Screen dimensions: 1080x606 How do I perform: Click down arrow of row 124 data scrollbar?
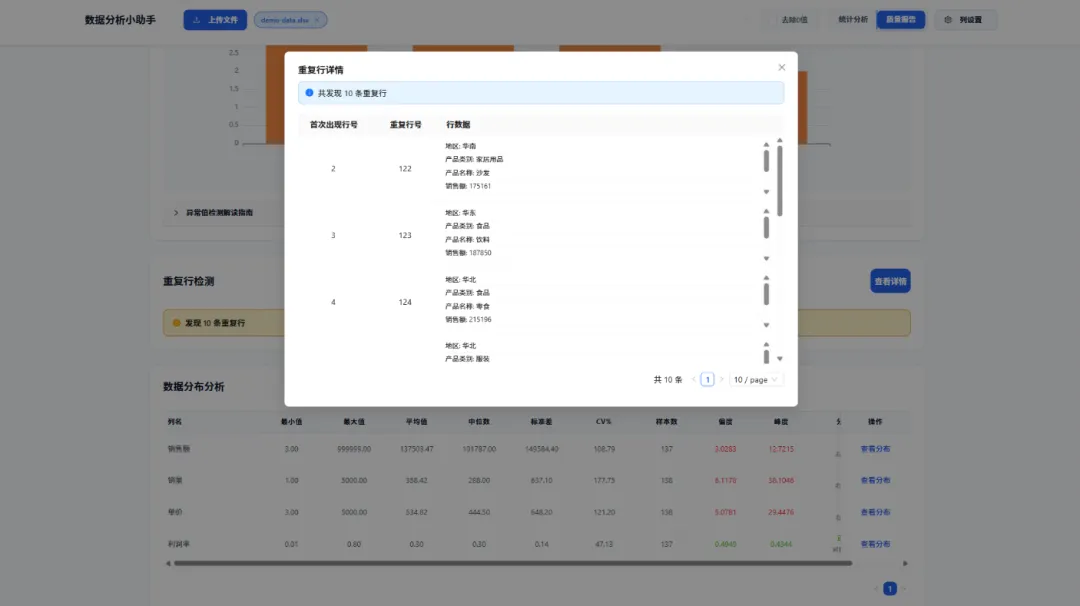[766, 325]
